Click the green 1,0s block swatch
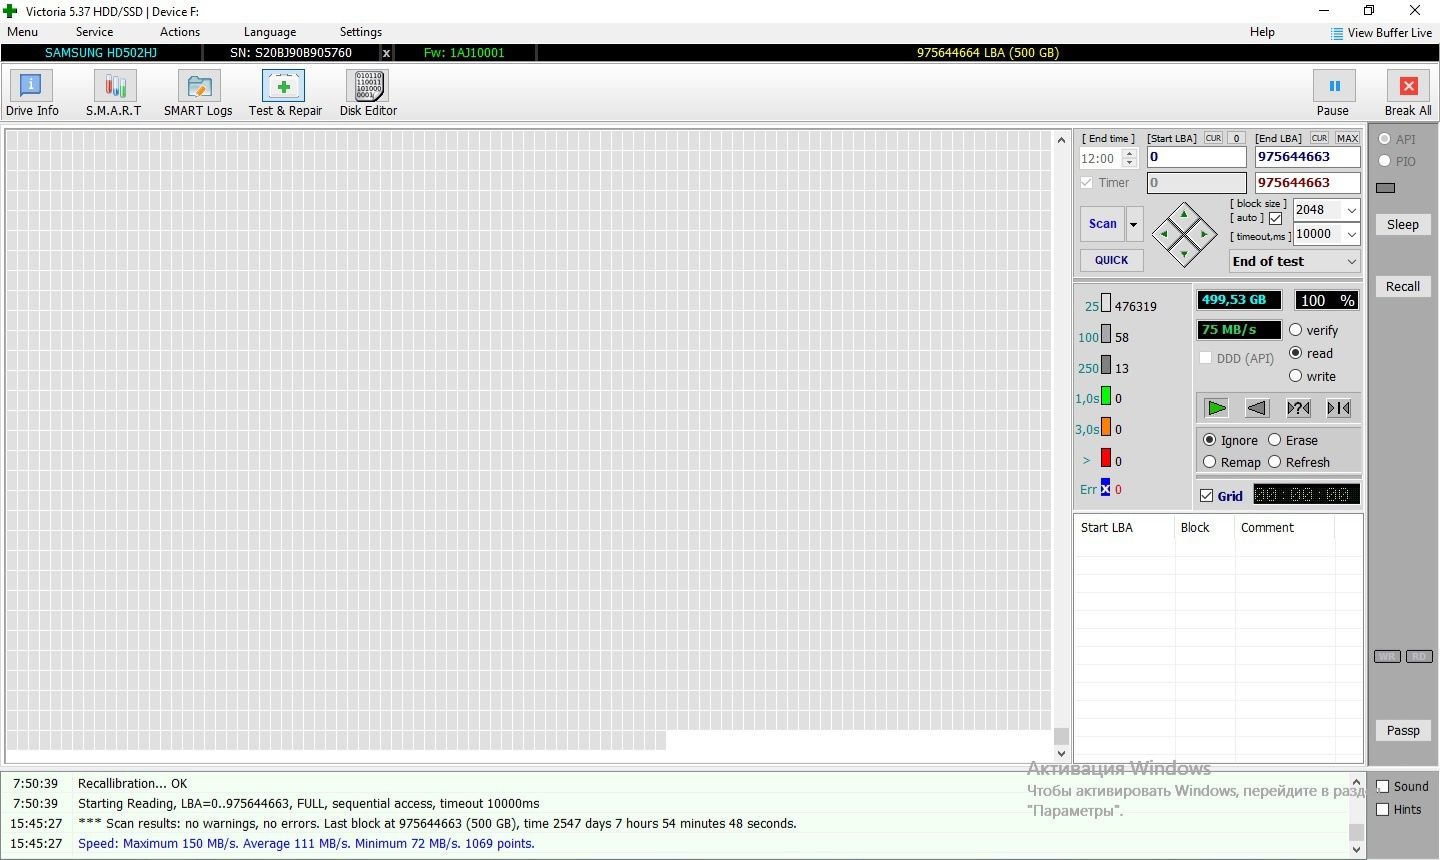1440x860 pixels. pyautogui.click(x=1106, y=396)
